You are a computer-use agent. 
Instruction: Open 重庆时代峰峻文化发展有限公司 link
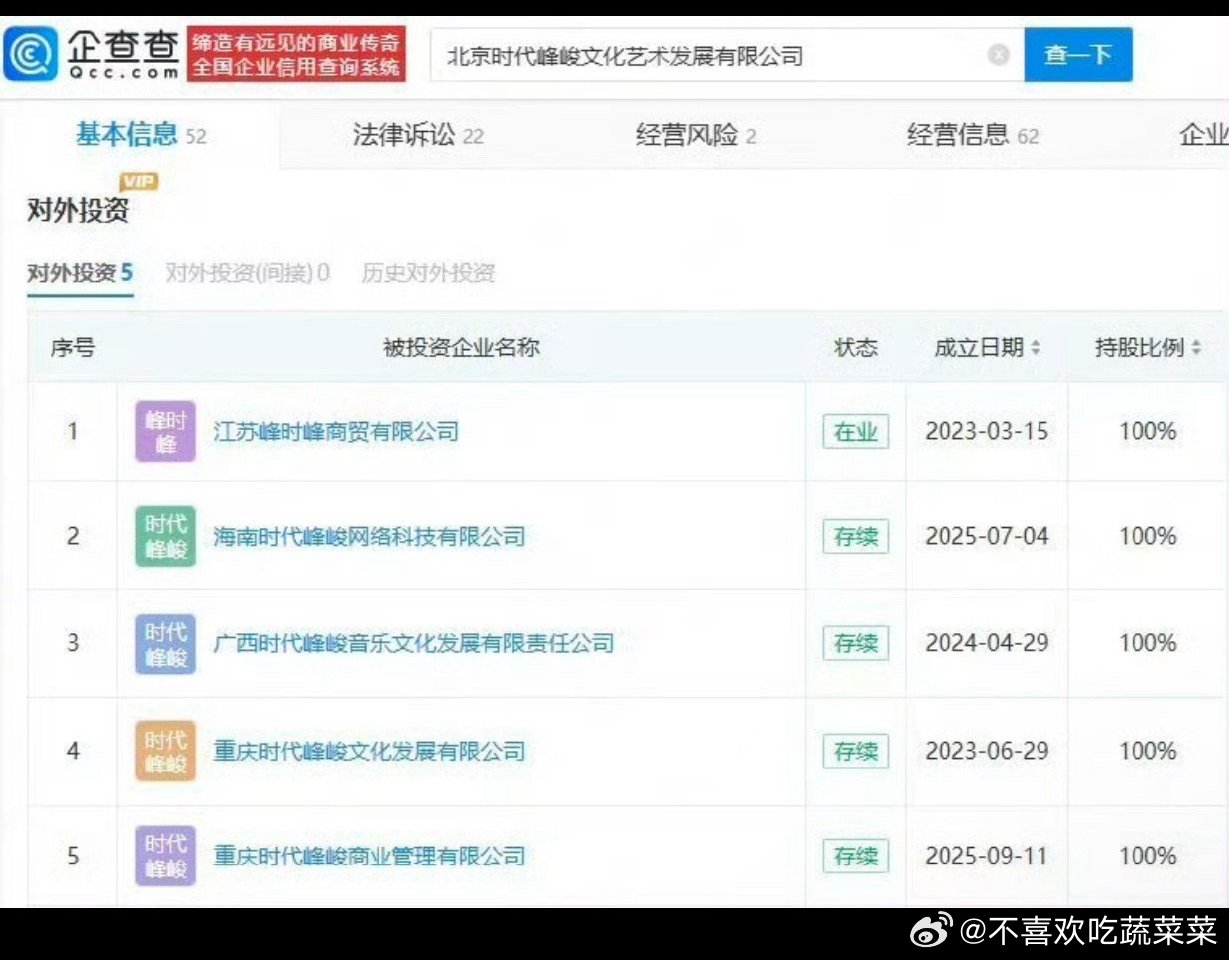[x=369, y=751]
